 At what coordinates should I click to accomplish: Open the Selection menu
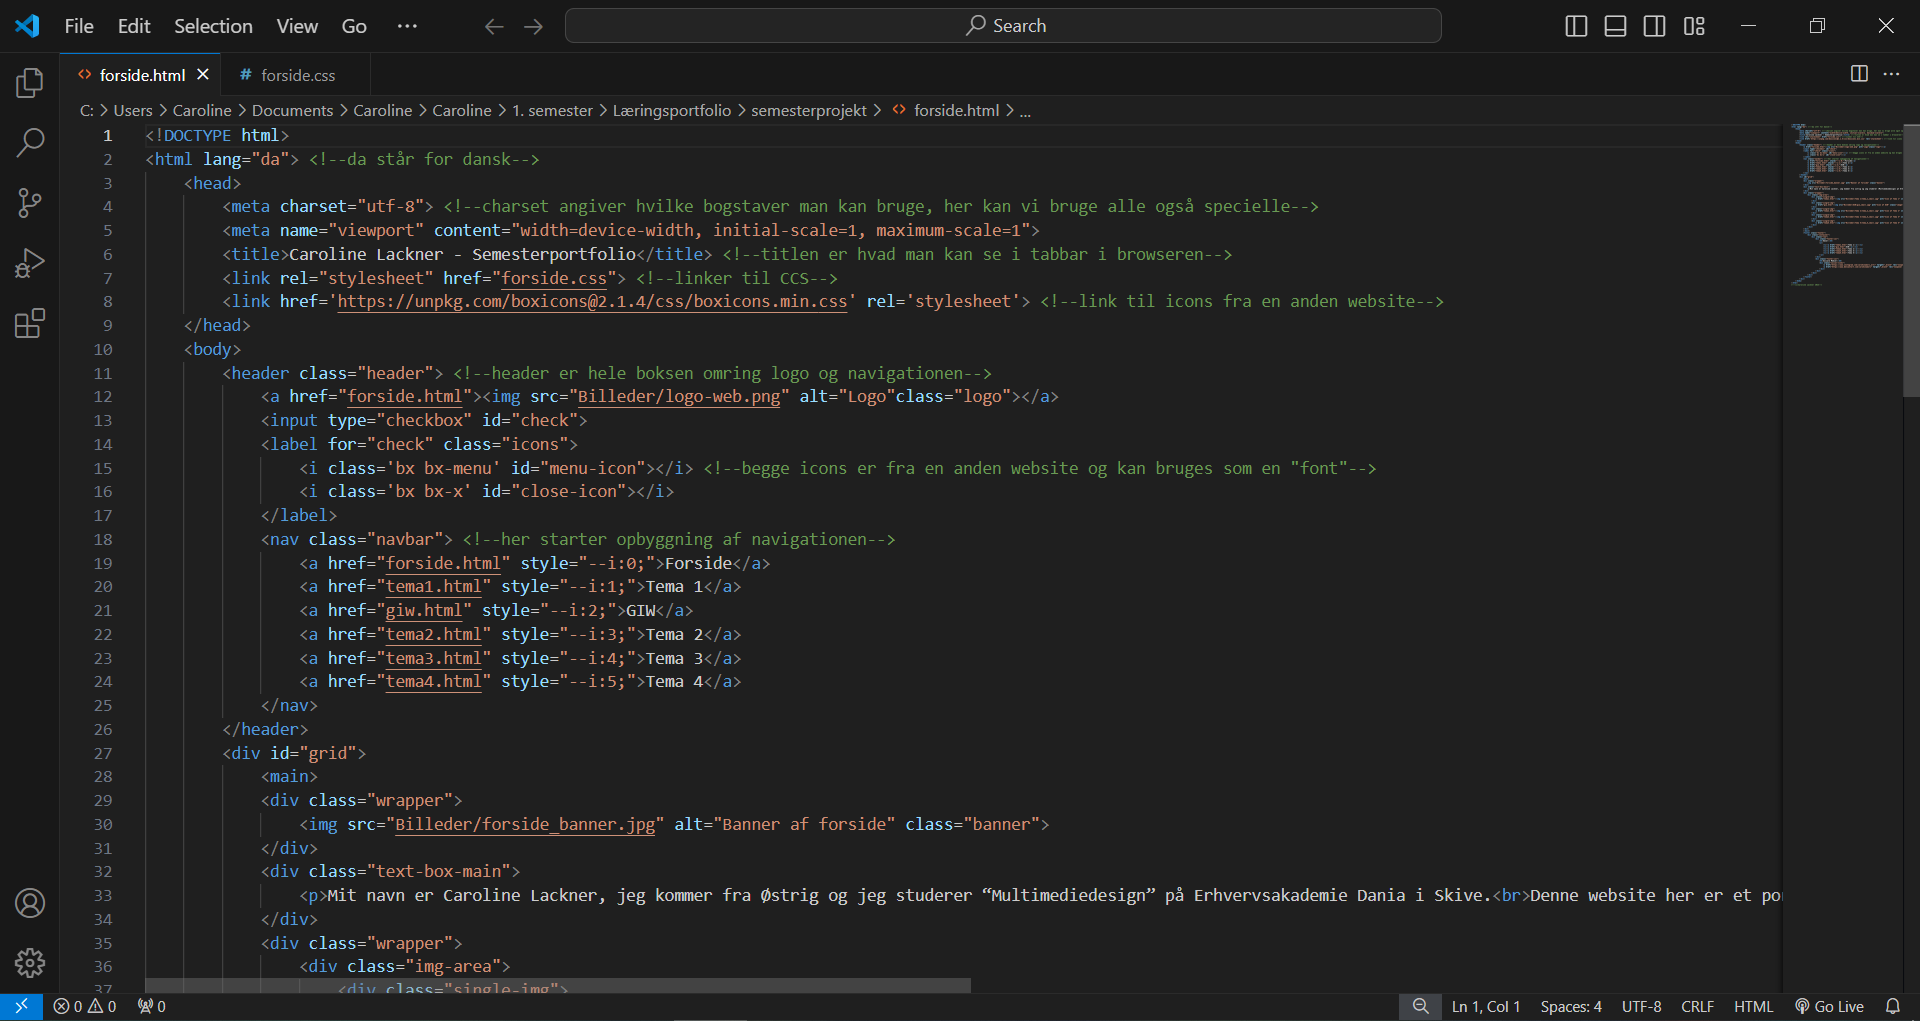coord(213,26)
